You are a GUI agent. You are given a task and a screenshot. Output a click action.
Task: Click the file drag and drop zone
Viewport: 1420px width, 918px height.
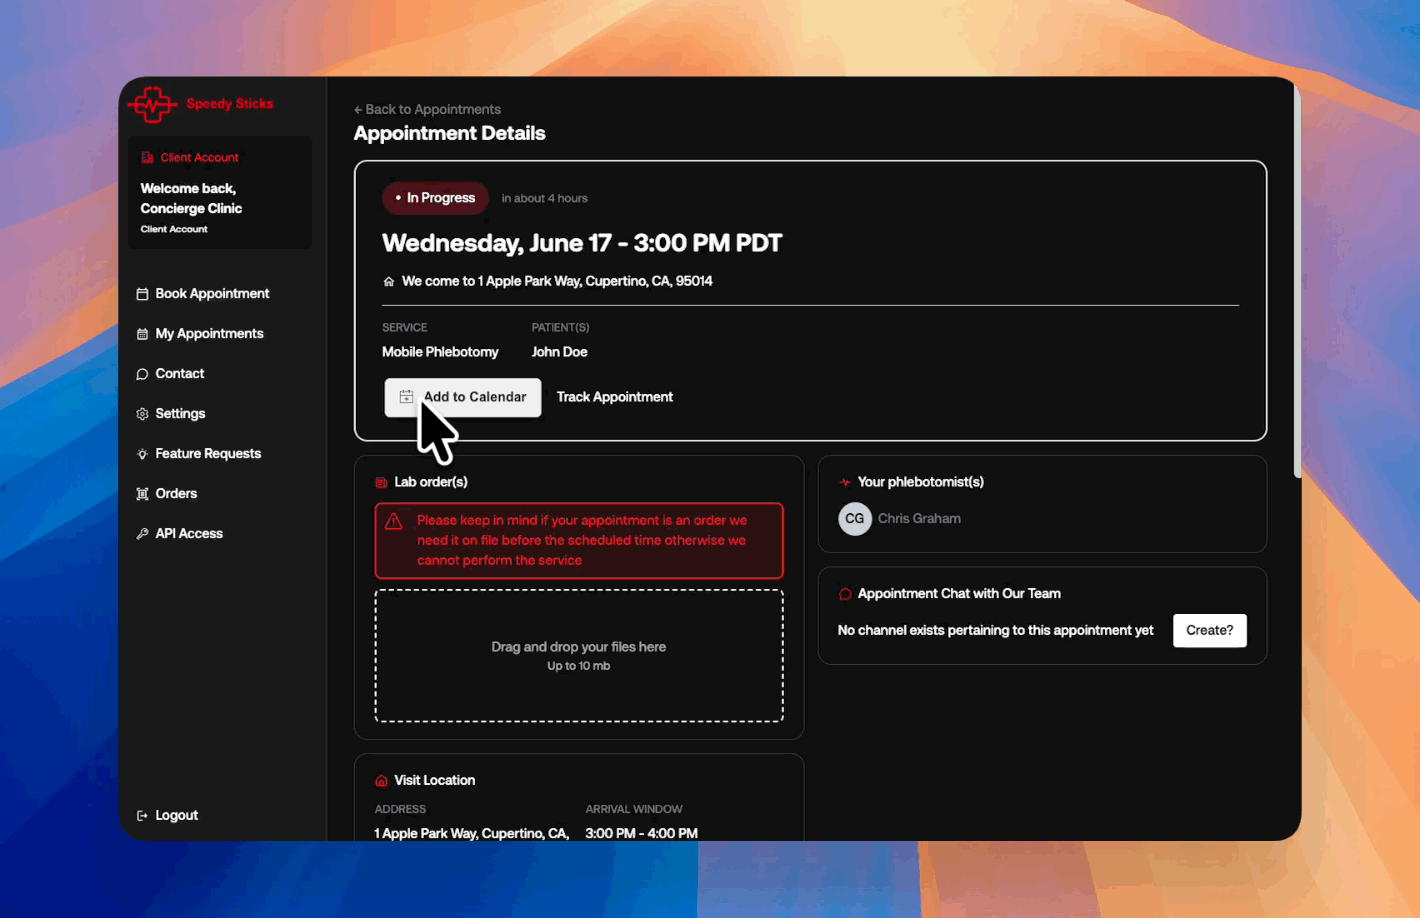[579, 656]
